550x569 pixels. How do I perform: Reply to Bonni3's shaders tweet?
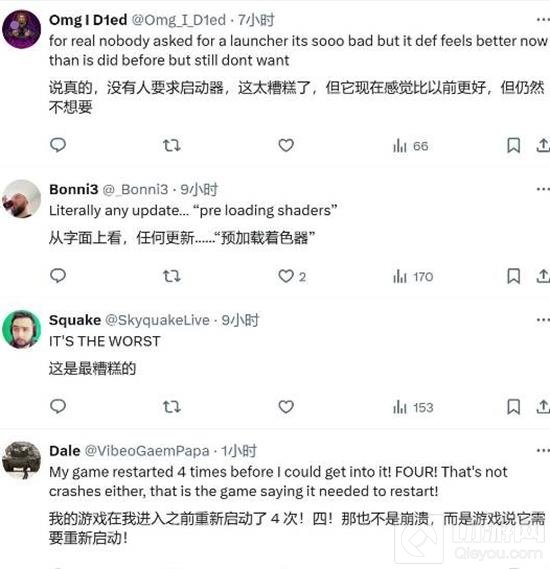pos(58,276)
